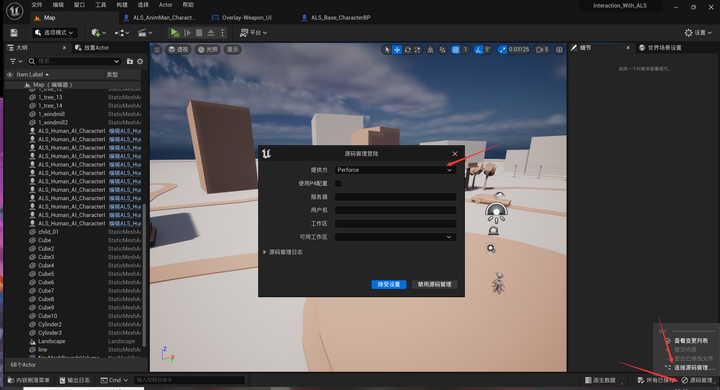
Task: Switch to the Overlay-Weapon_UI tab
Action: click(x=242, y=17)
